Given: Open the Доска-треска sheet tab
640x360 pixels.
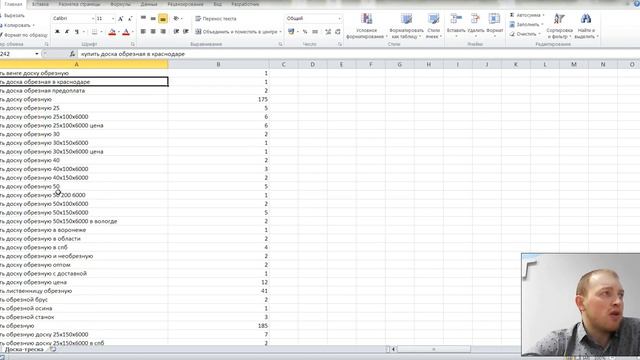Looking at the screenshot, I should [x=24, y=349].
